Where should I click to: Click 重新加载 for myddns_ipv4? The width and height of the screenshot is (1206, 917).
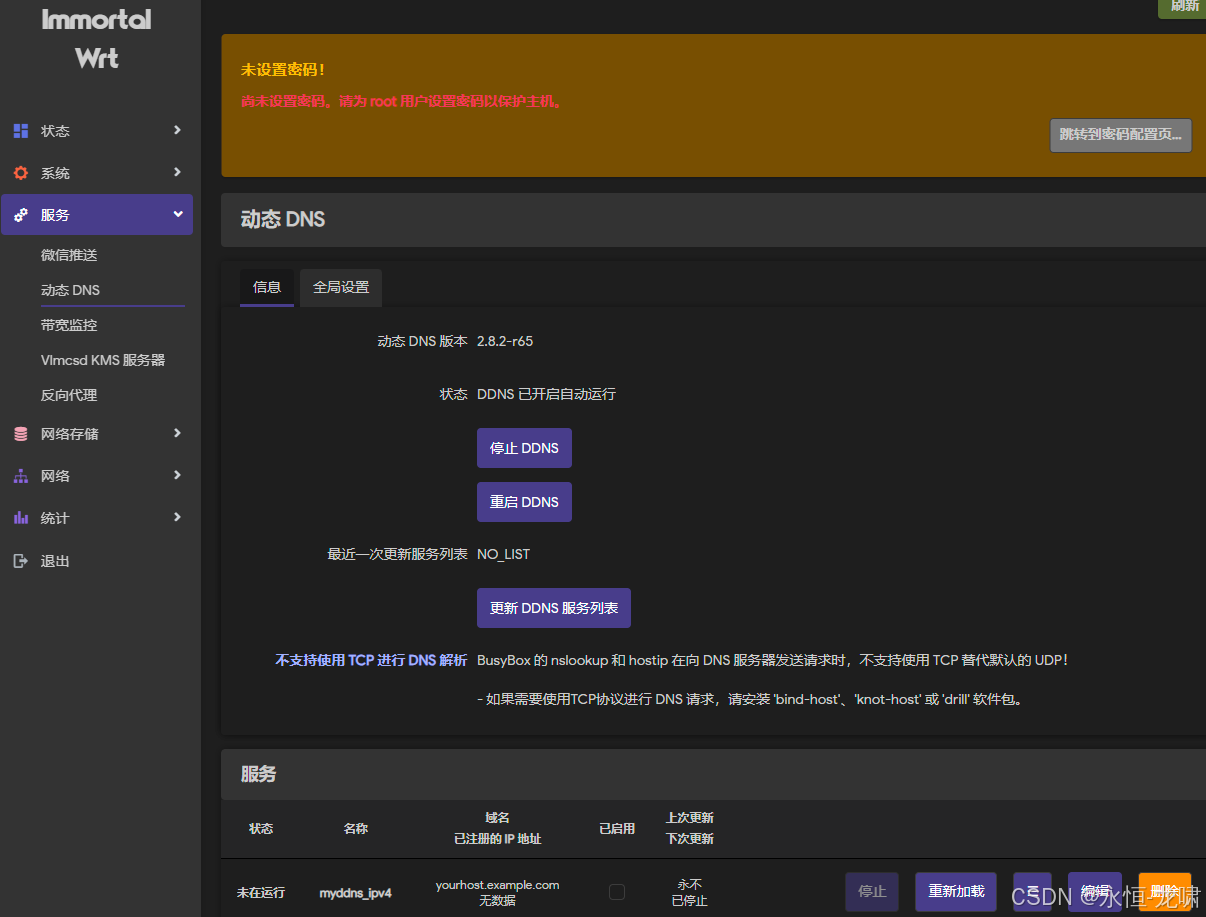pyautogui.click(x=956, y=892)
